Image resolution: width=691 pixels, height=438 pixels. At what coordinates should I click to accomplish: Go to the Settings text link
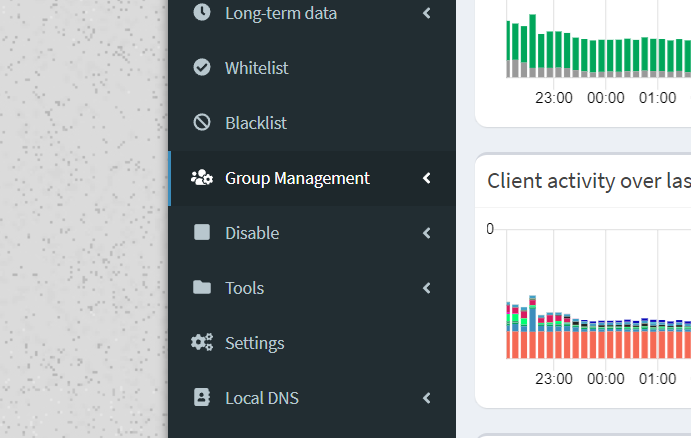tap(254, 343)
